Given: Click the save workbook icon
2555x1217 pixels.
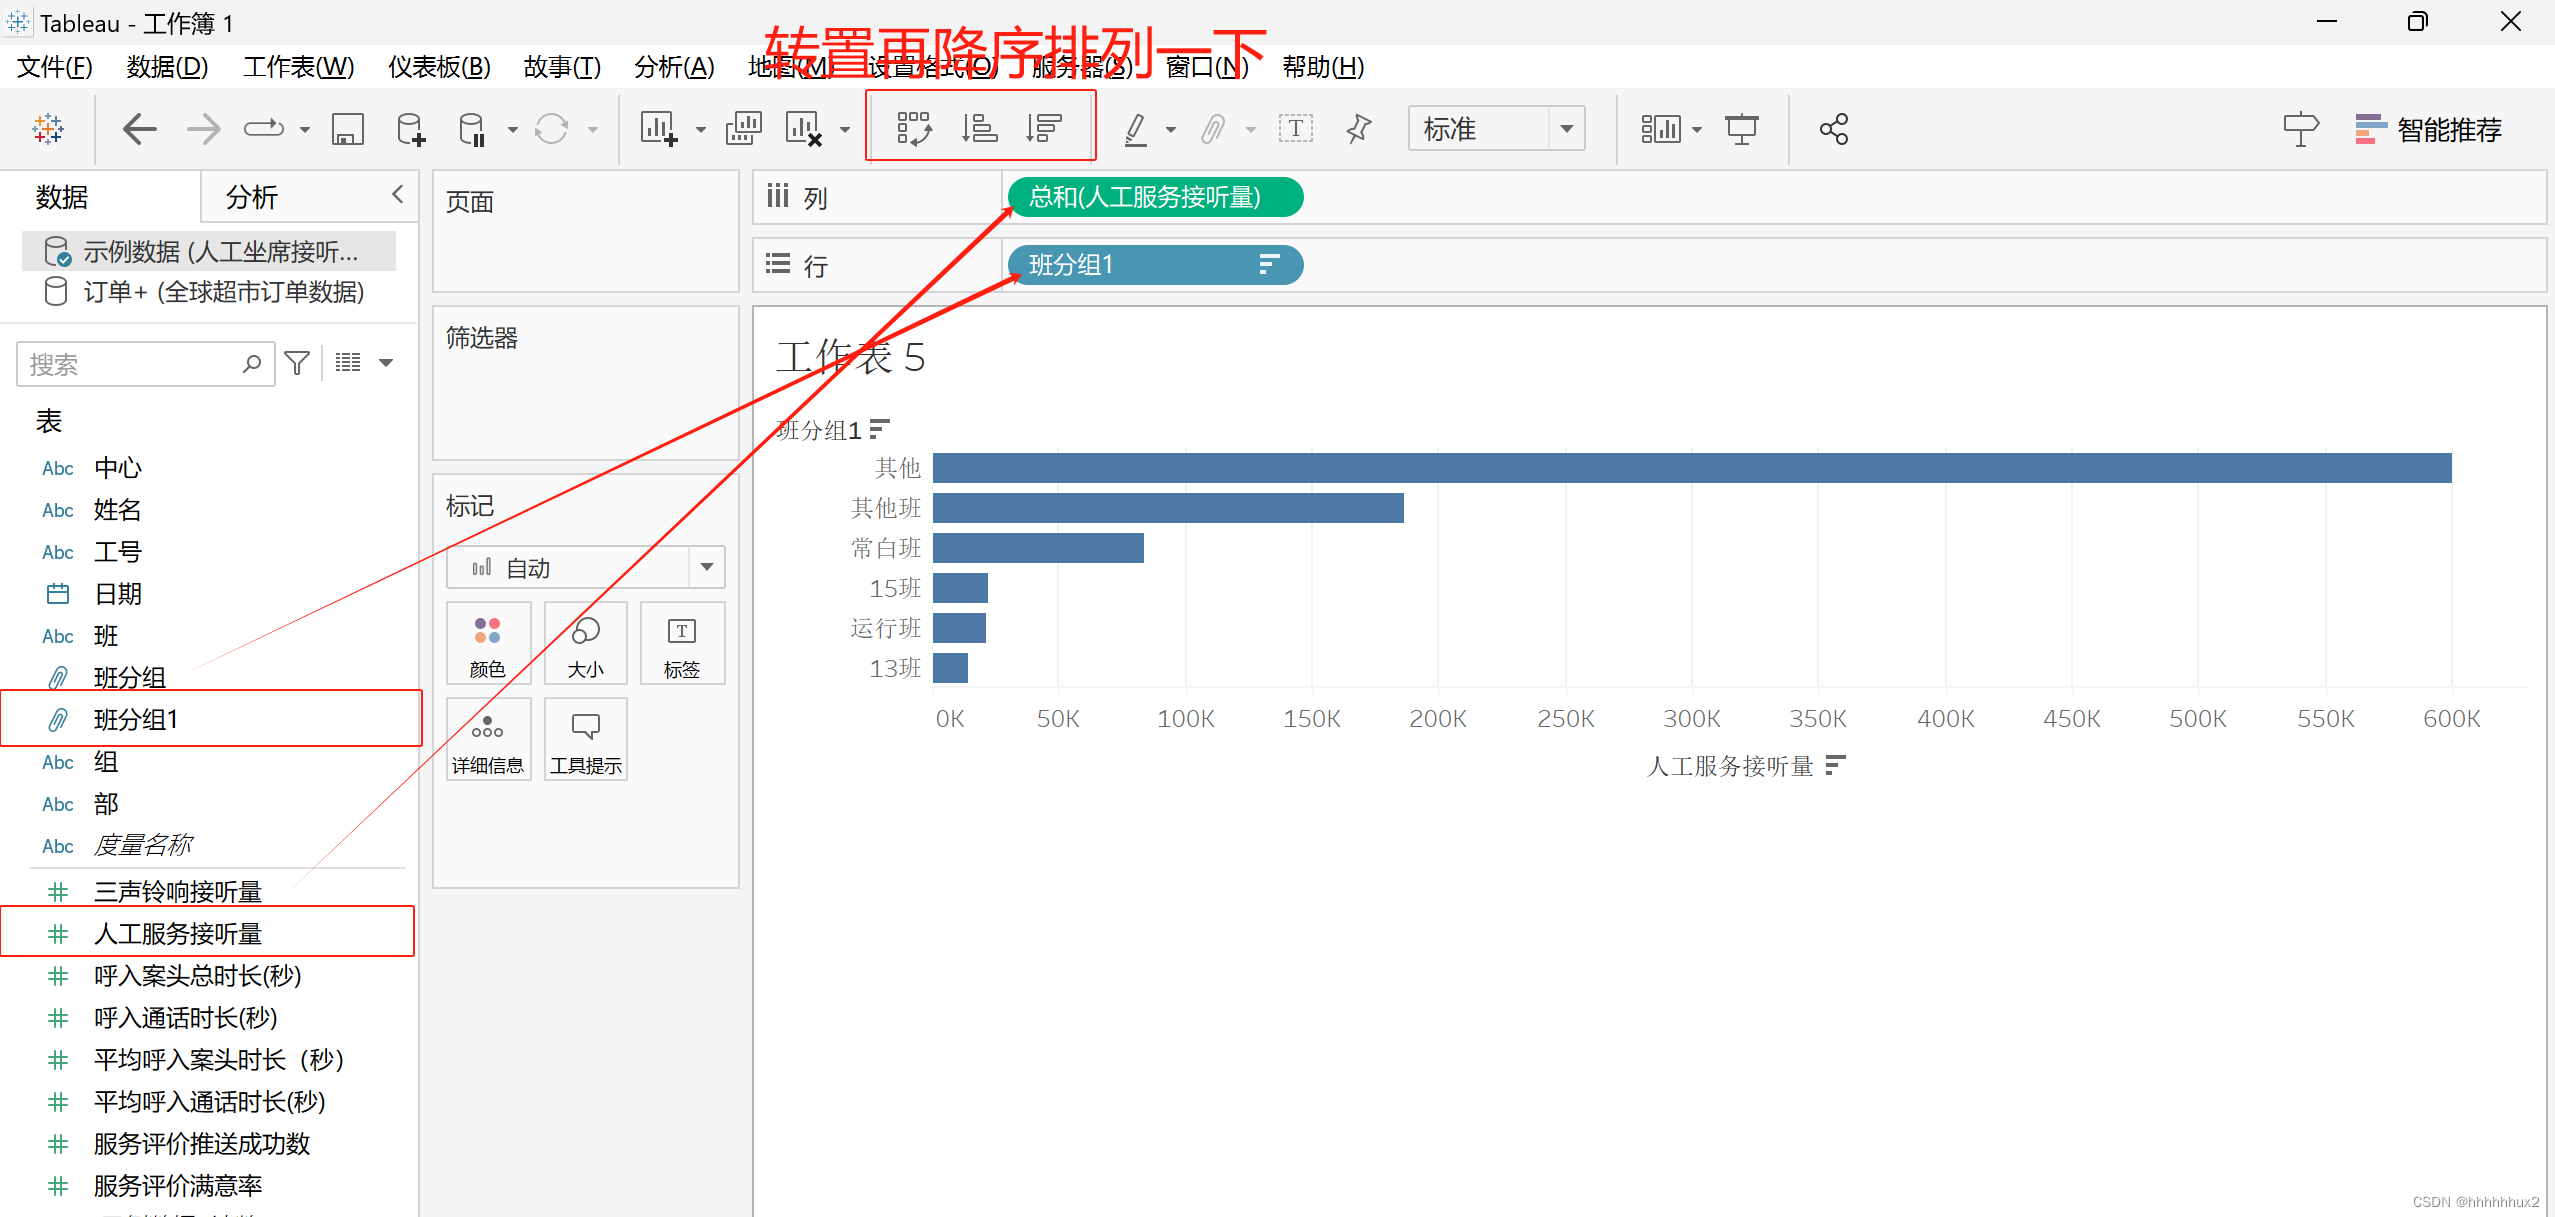Looking at the screenshot, I should click(347, 129).
